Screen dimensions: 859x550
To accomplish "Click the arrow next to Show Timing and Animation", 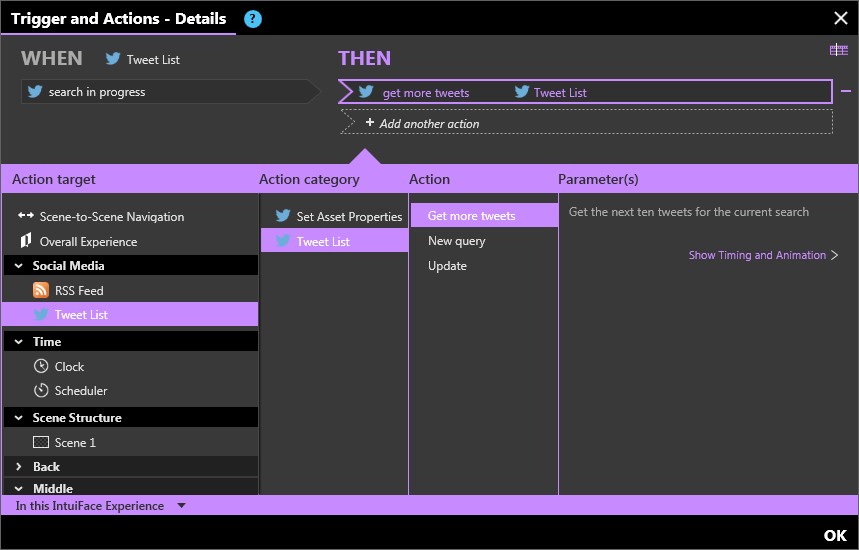I will pyautogui.click(x=834, y=255).
